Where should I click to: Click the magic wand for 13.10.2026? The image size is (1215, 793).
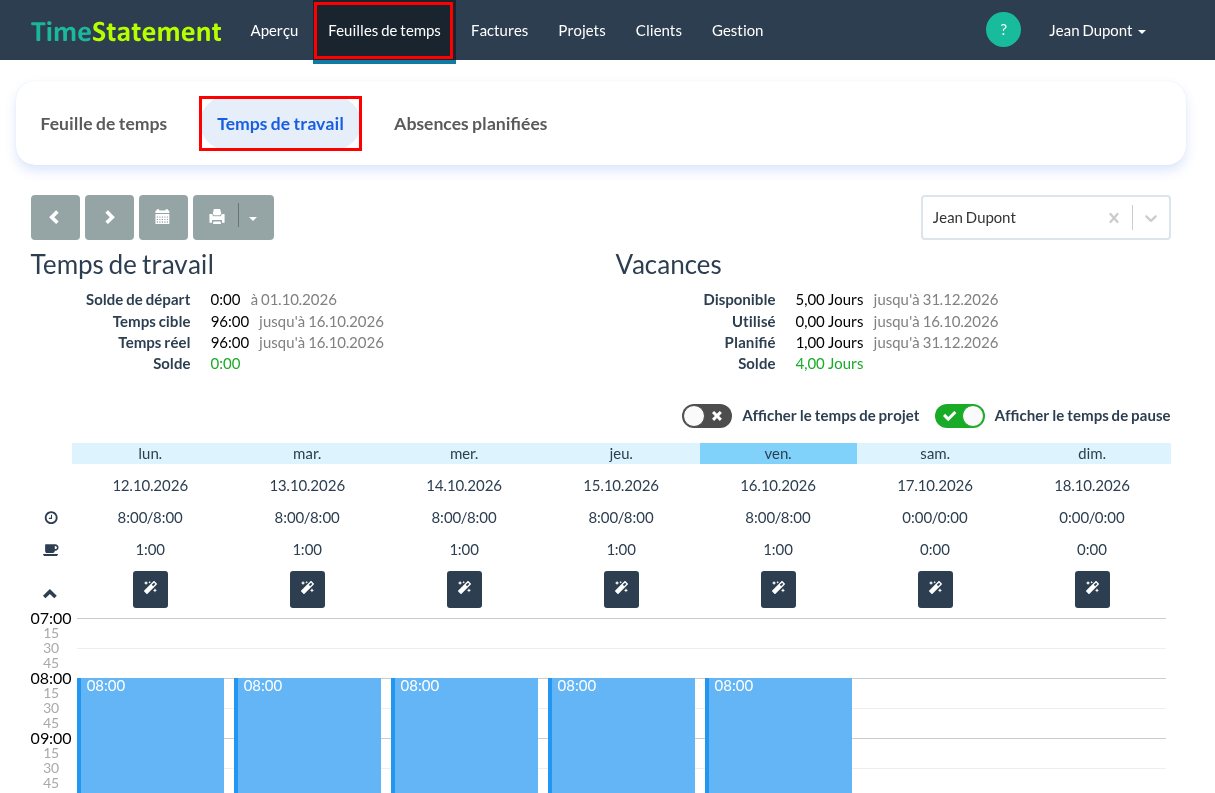(x=307, y=589)
